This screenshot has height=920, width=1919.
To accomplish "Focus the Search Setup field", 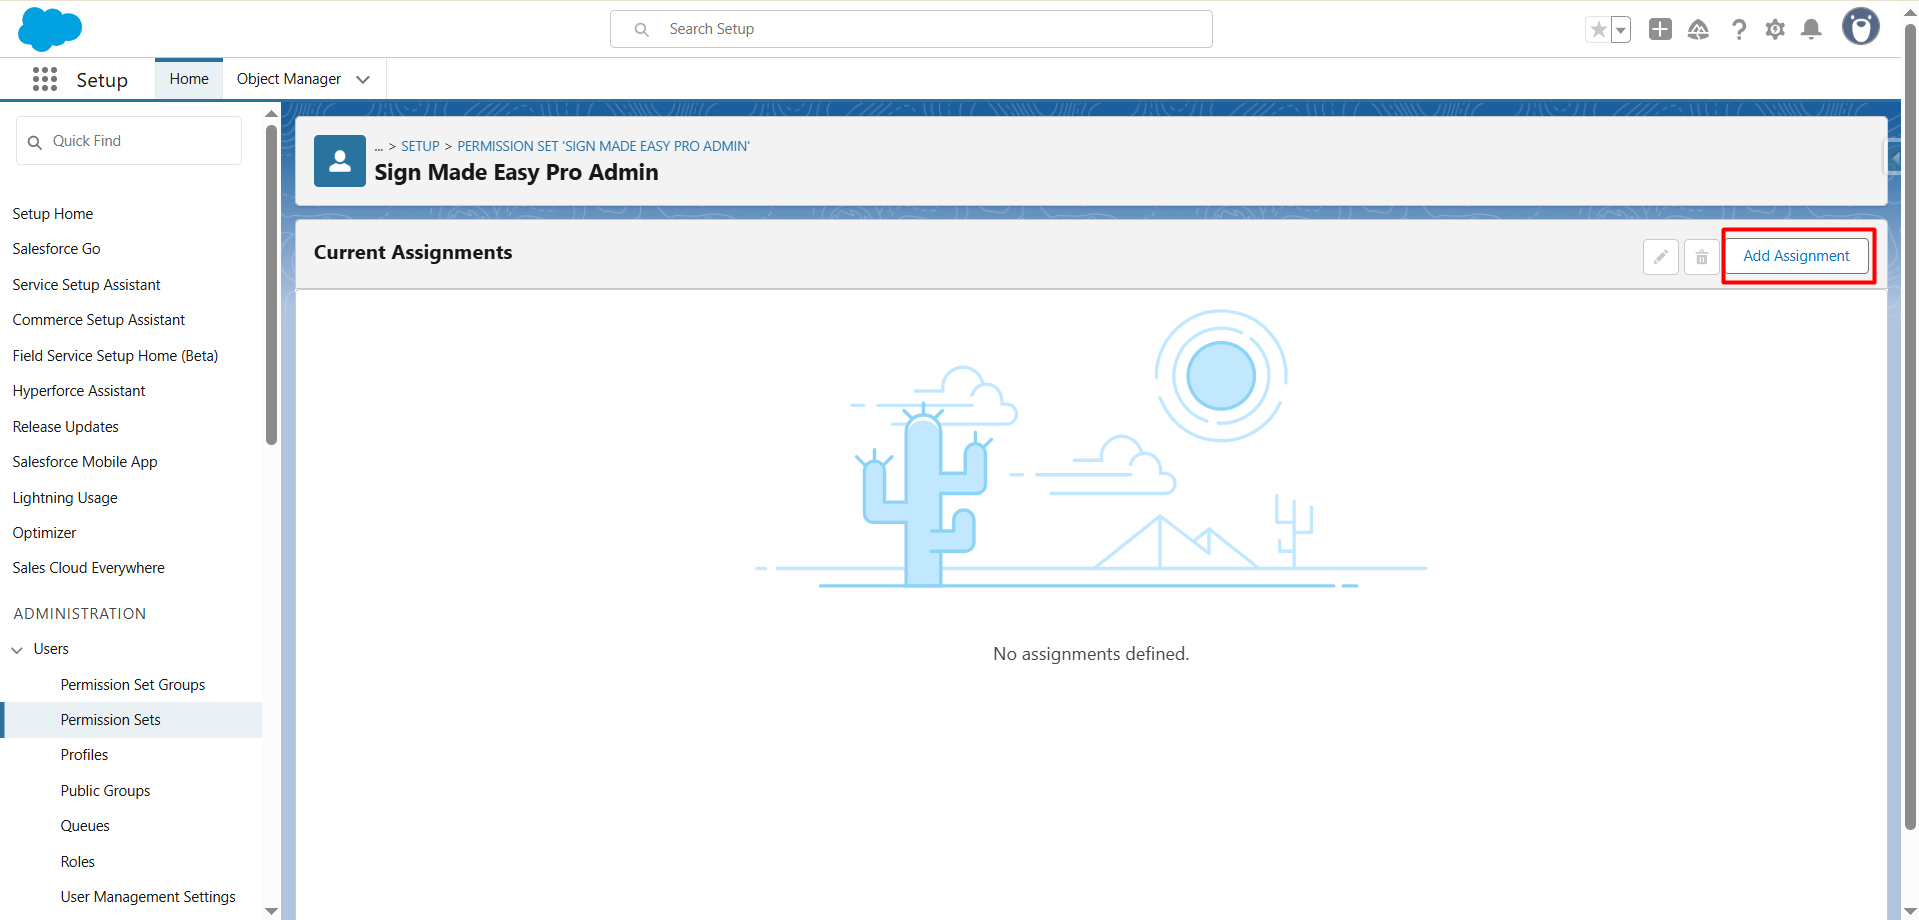I will click(911, 29).
